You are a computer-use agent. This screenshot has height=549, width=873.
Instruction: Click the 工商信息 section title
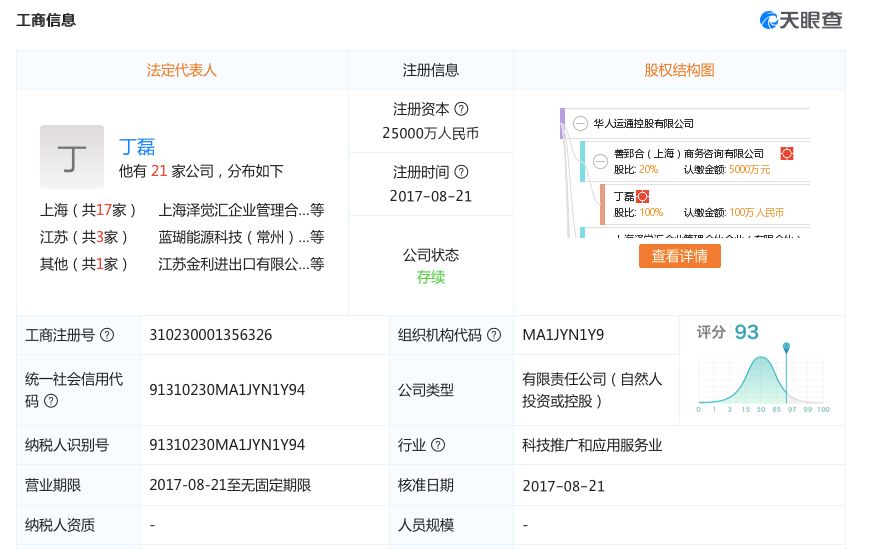[x=46, y=21]
